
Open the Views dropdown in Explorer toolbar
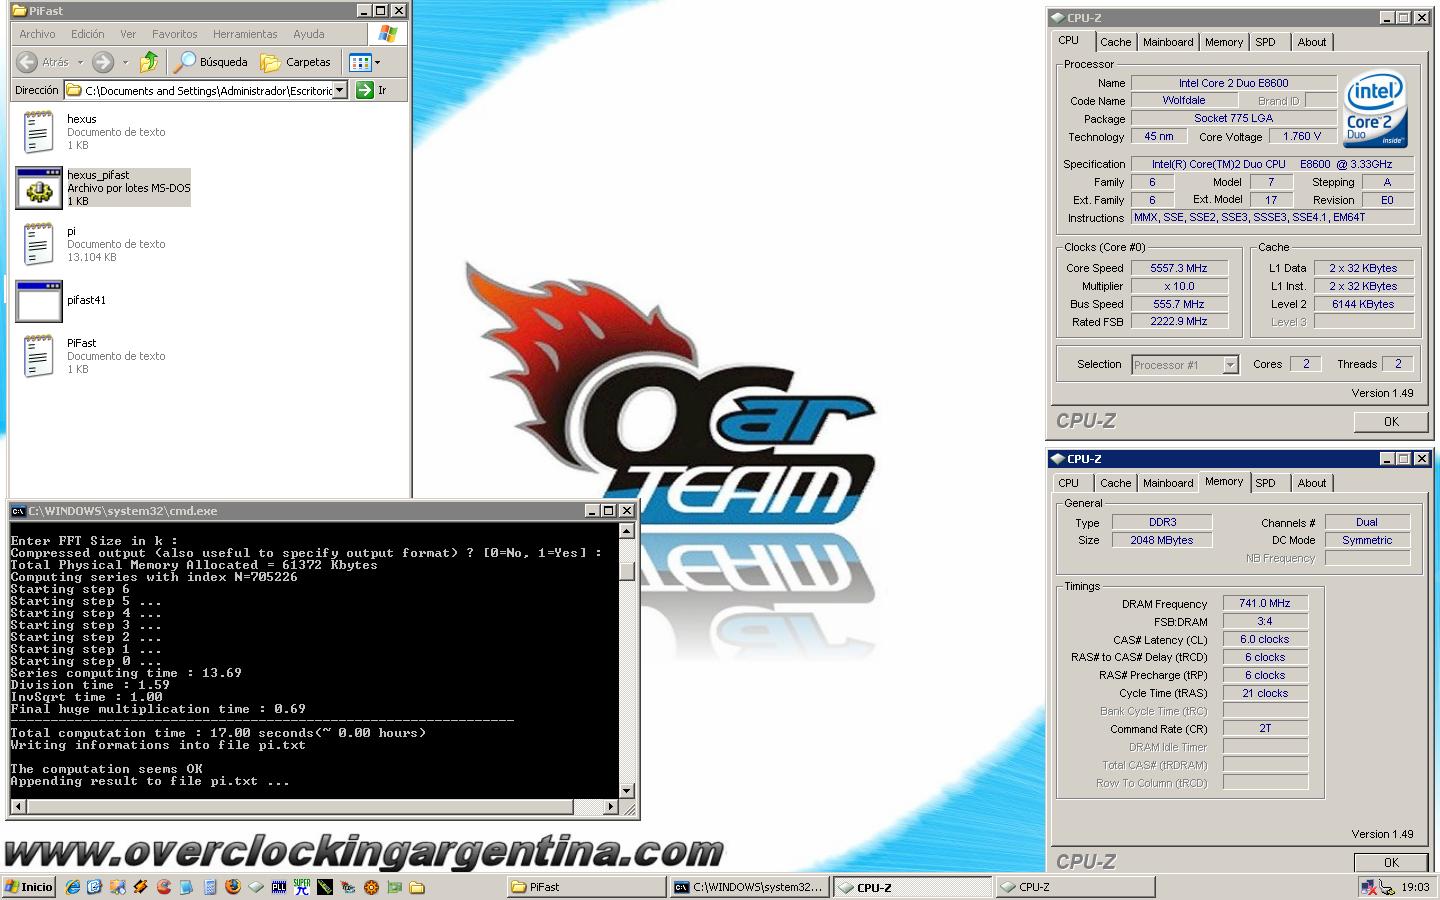tap(364, 62)
